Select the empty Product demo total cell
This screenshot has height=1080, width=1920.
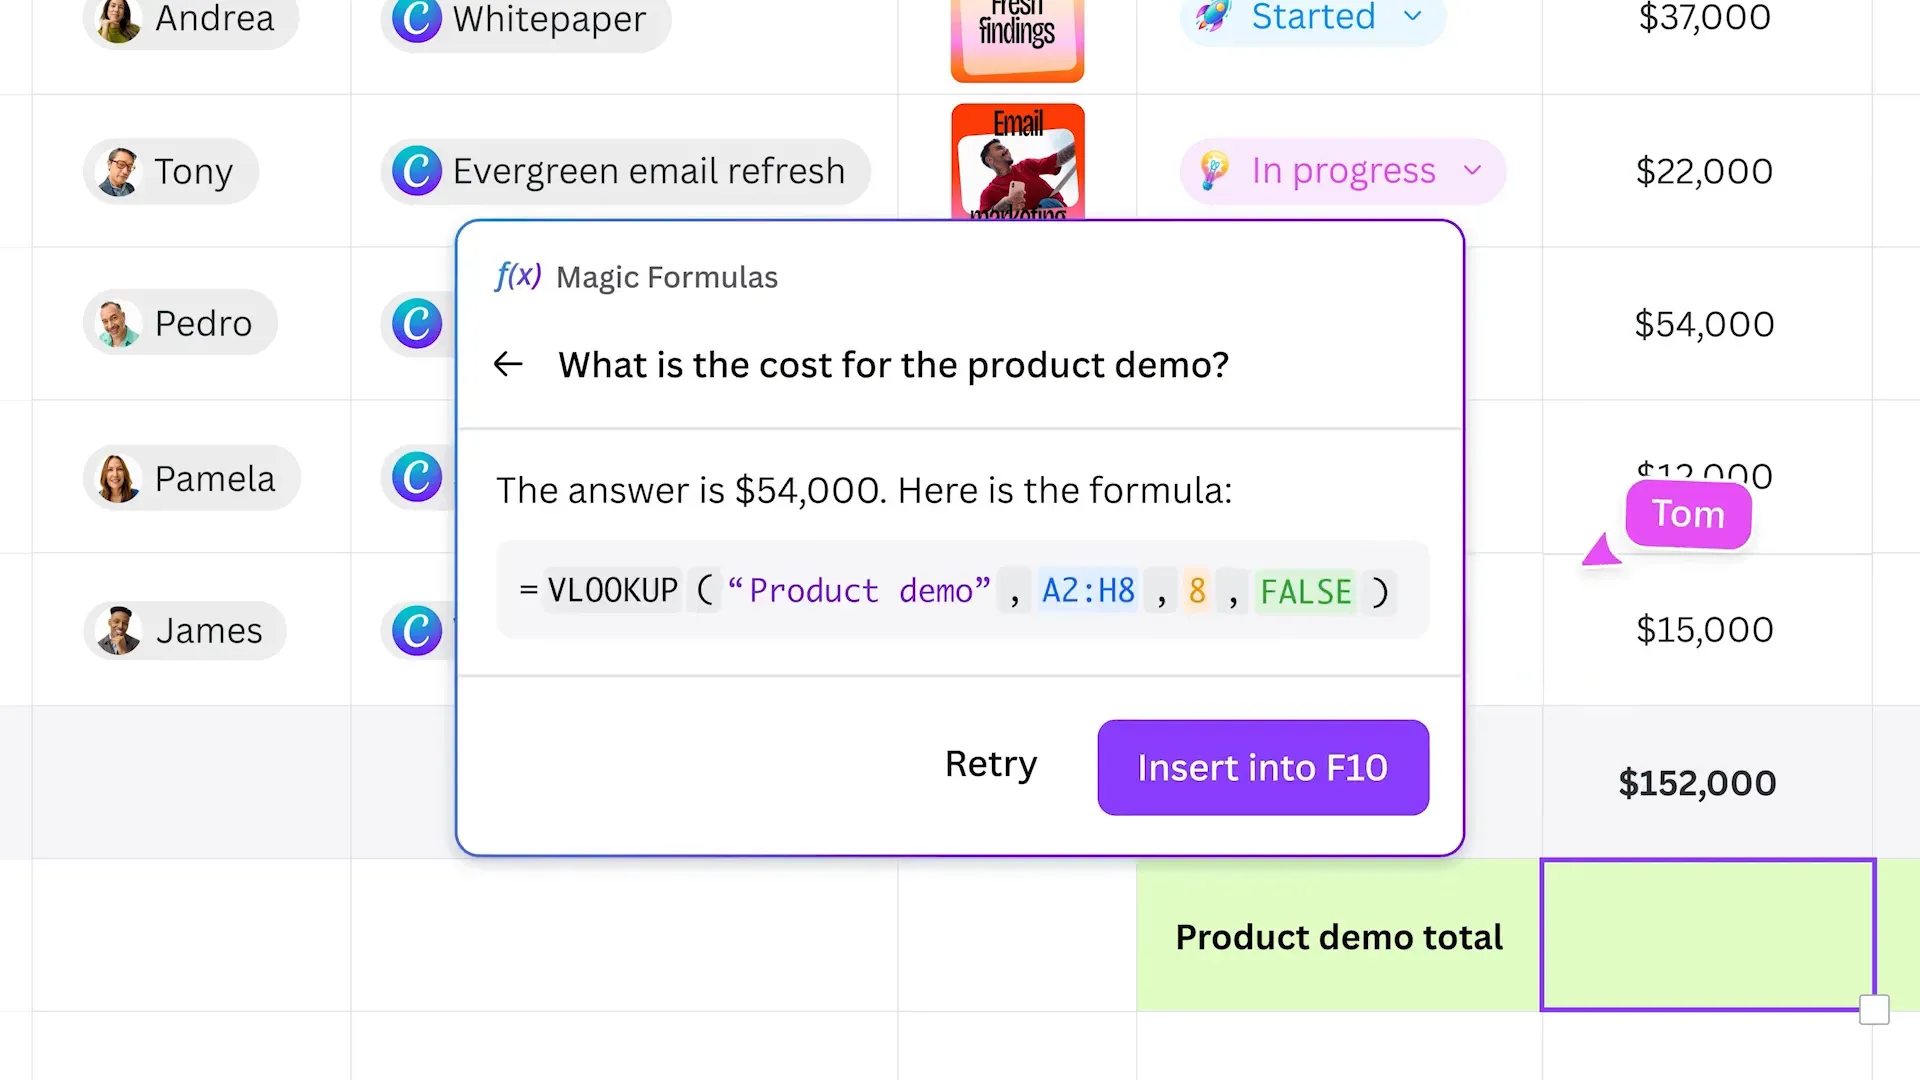1706,935
